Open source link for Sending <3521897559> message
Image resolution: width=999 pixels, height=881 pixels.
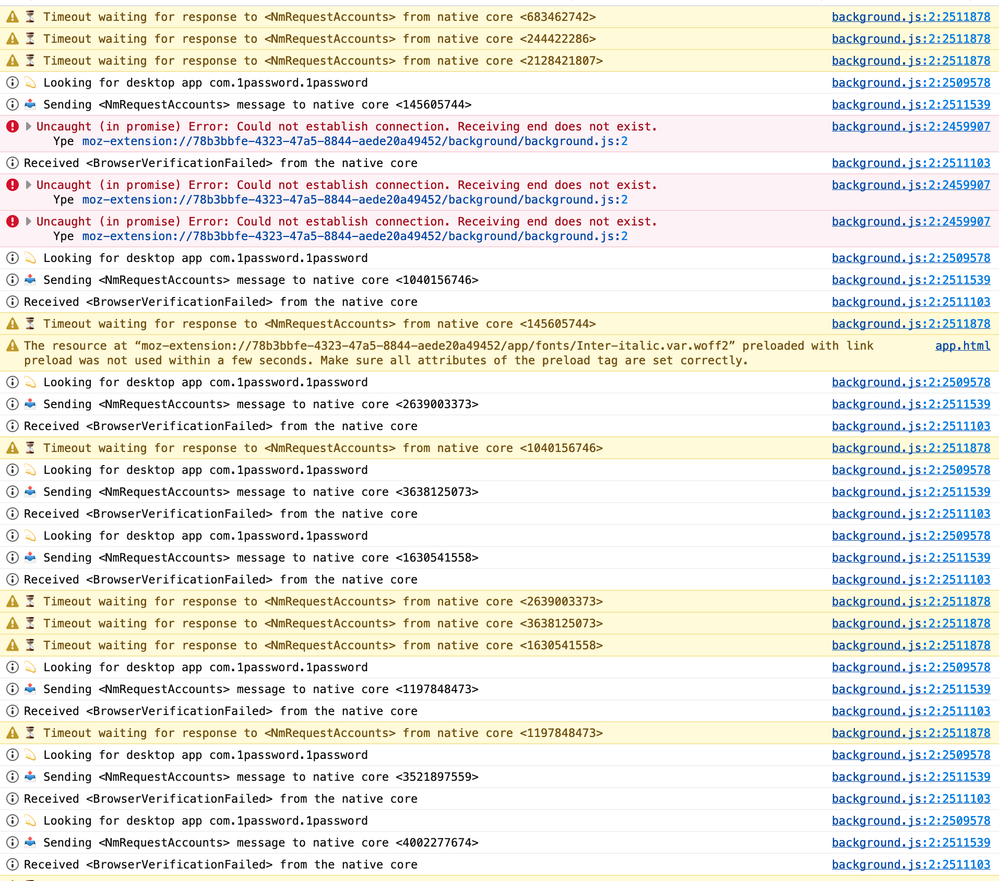click(x=910, y=777)
